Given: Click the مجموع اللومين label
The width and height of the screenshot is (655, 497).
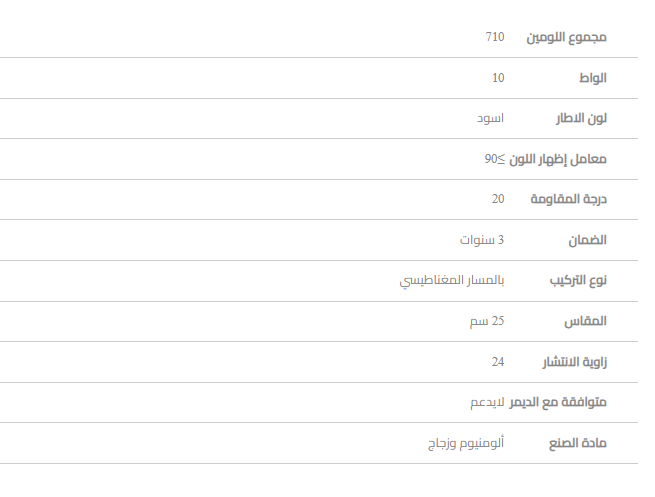Looking at the screenshot, I should (566, 38).
